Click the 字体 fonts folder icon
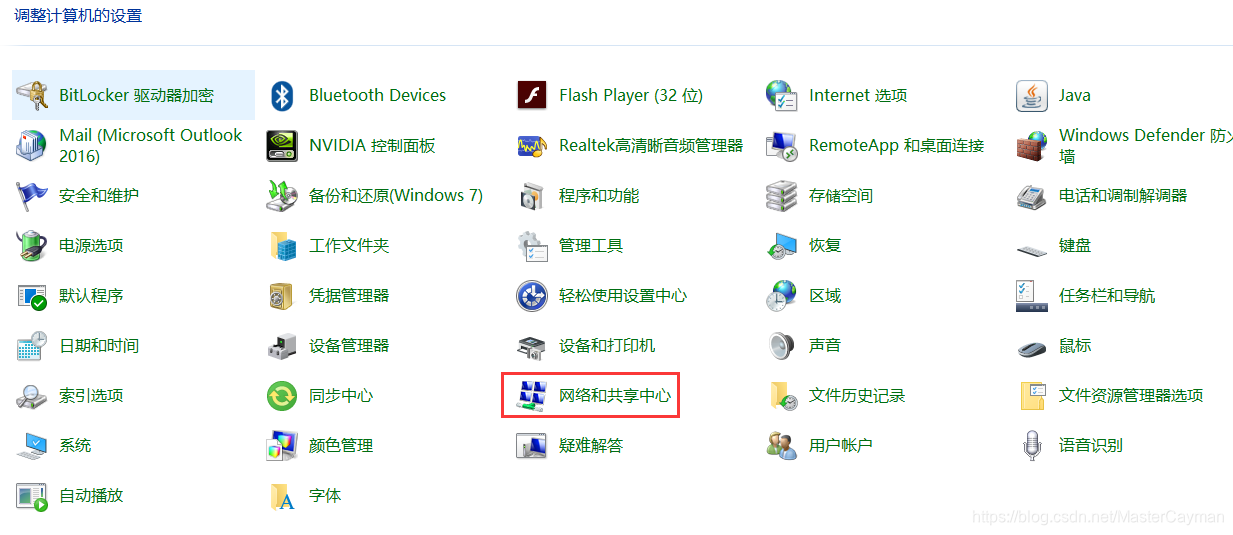 [x=282, y=496]
